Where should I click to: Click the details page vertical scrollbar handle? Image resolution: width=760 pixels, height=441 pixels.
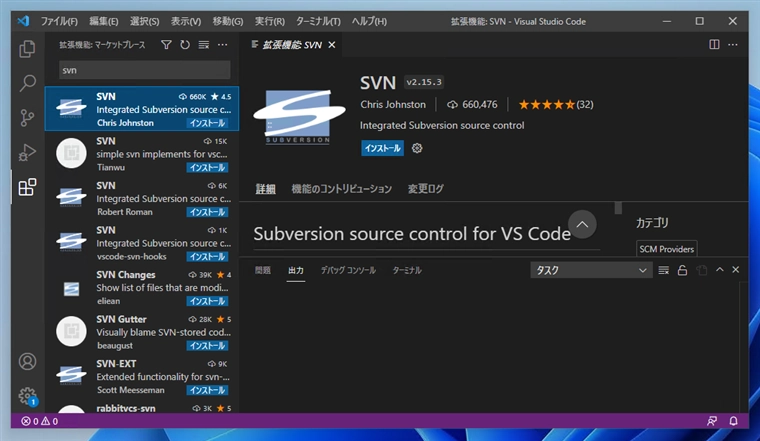(x=618, y=208)
